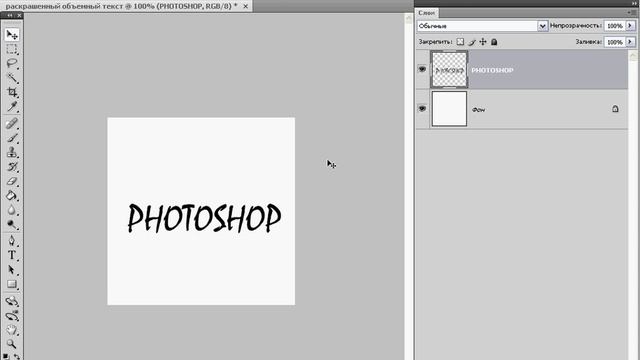
Task: Select the Zoom tool
Action: coord(12,344)
